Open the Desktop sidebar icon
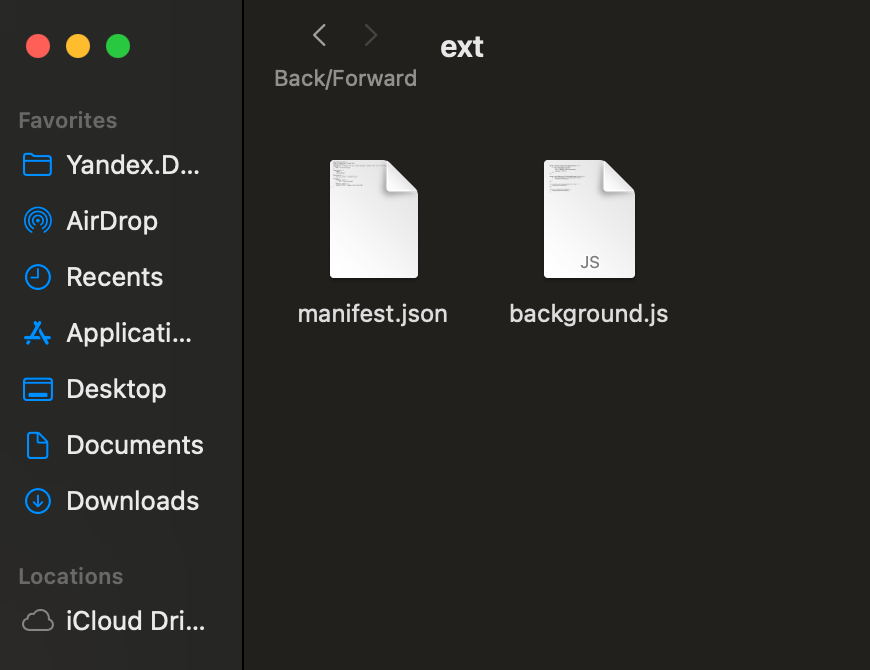This screenshot has width=870, height=670. 38,389
